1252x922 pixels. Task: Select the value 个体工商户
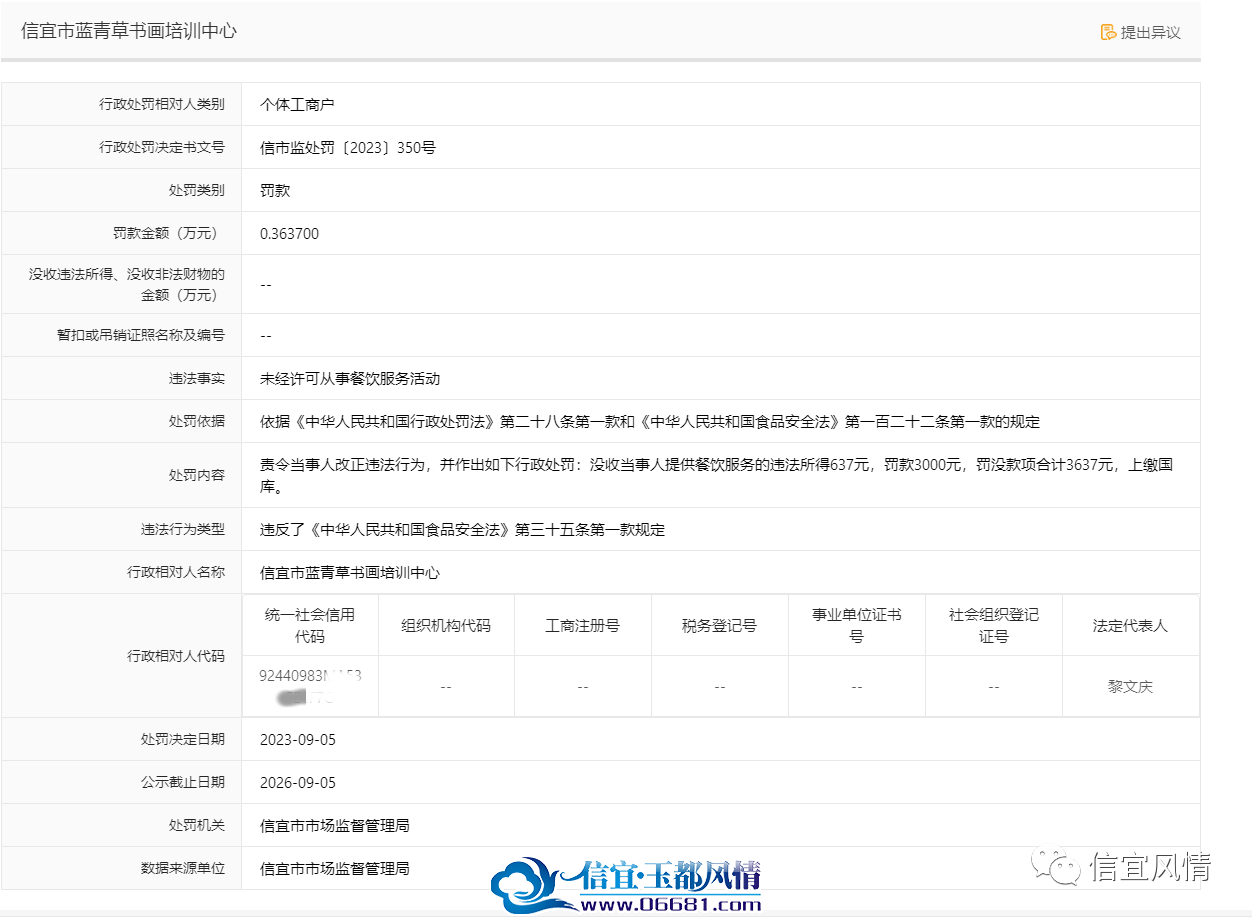coord(297,104)
